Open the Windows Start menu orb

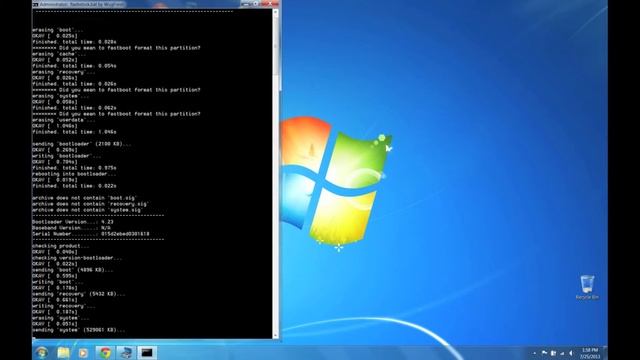tap(42, 352)
